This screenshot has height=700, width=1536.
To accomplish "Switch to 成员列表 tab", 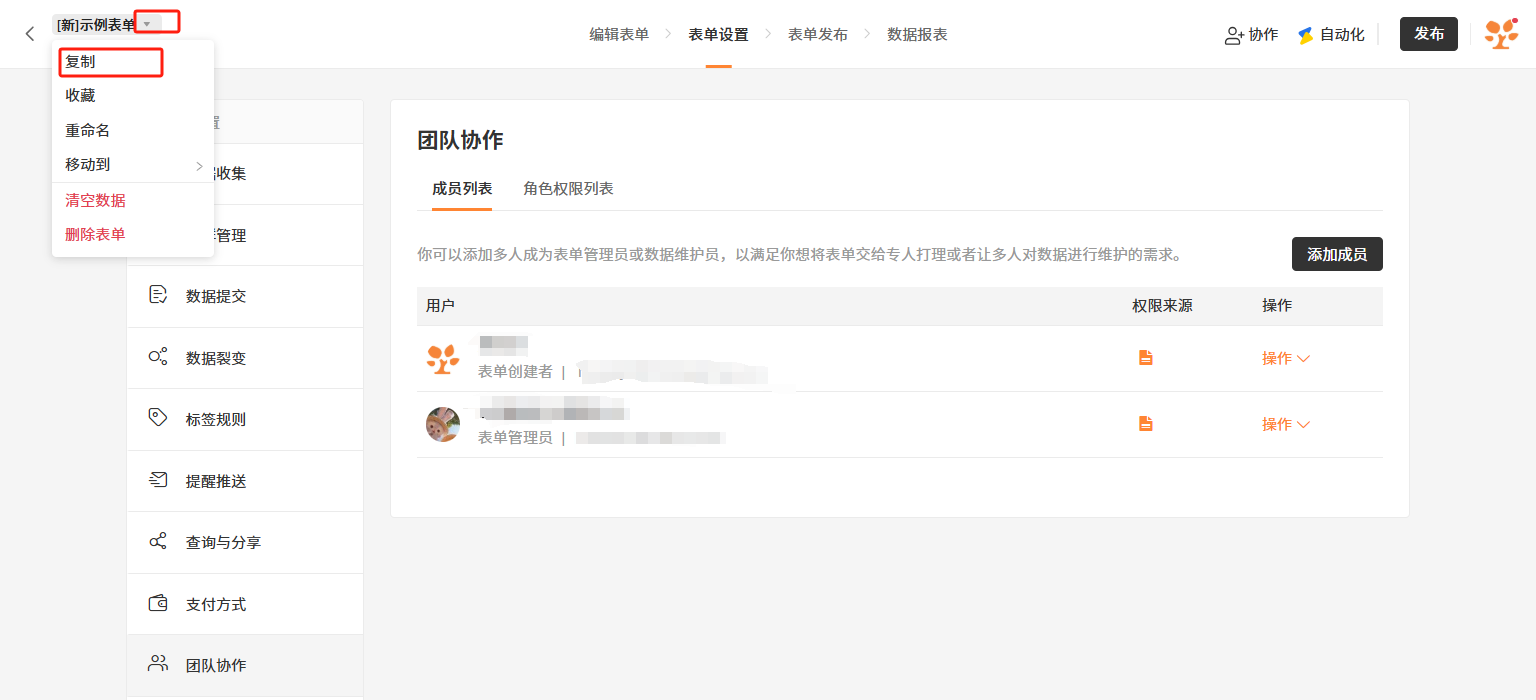I will (x=462, y=188).
